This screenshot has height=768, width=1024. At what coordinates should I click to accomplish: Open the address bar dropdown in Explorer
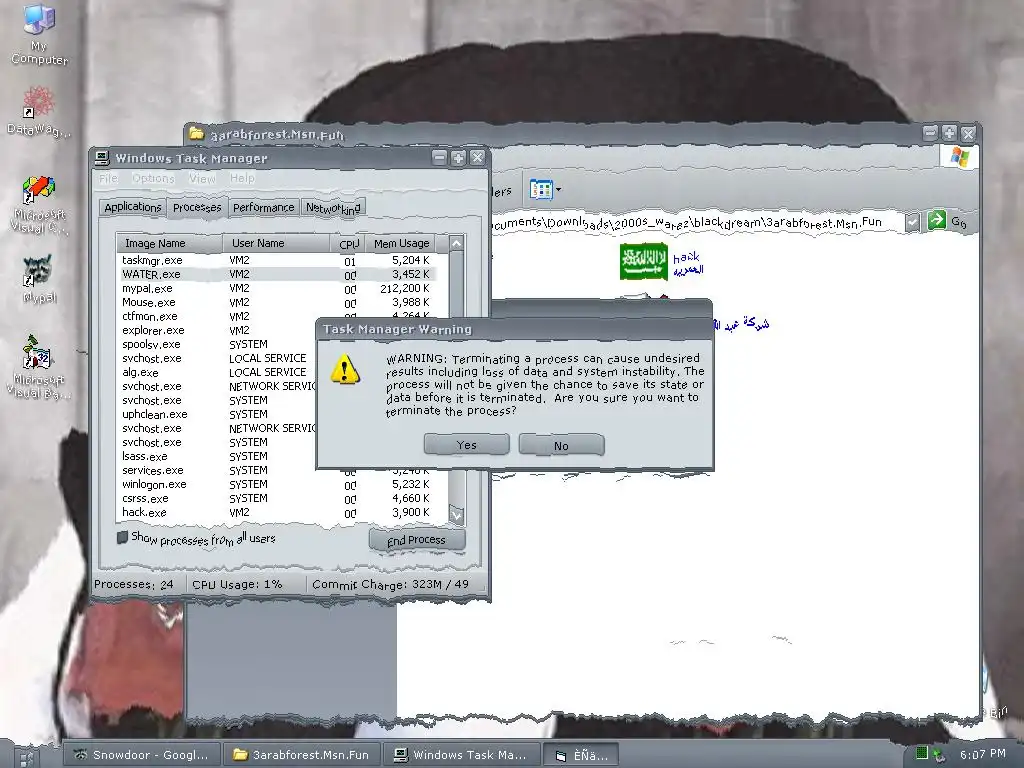click(x=912, y=222)
